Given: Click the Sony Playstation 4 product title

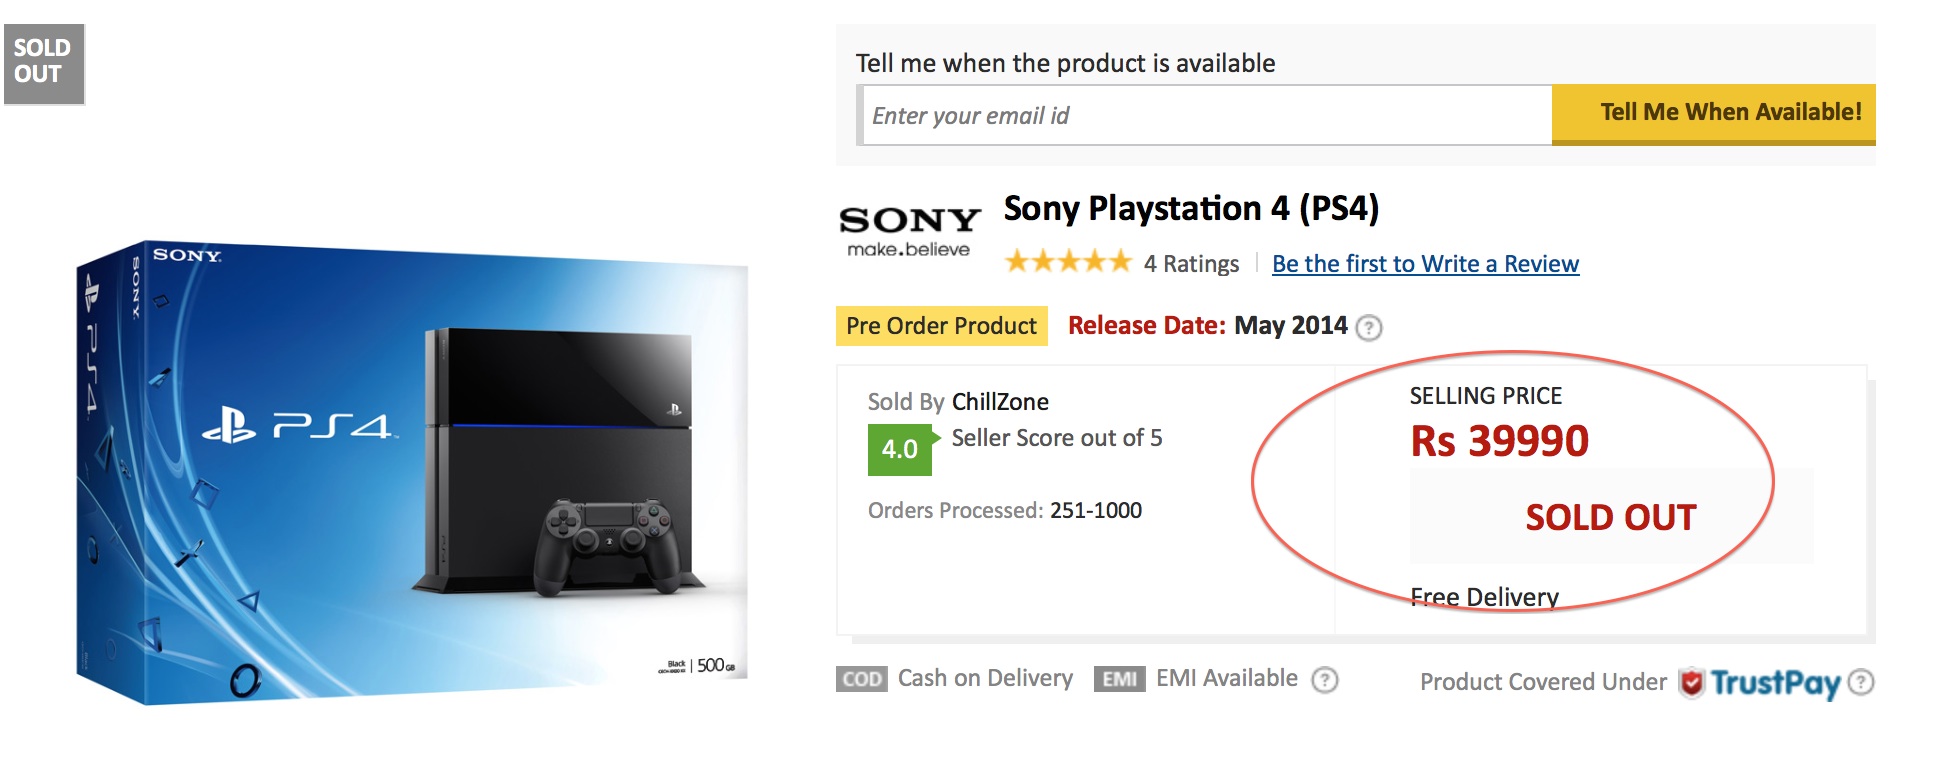Looking at the screenshot, I should pos(1191,209).
